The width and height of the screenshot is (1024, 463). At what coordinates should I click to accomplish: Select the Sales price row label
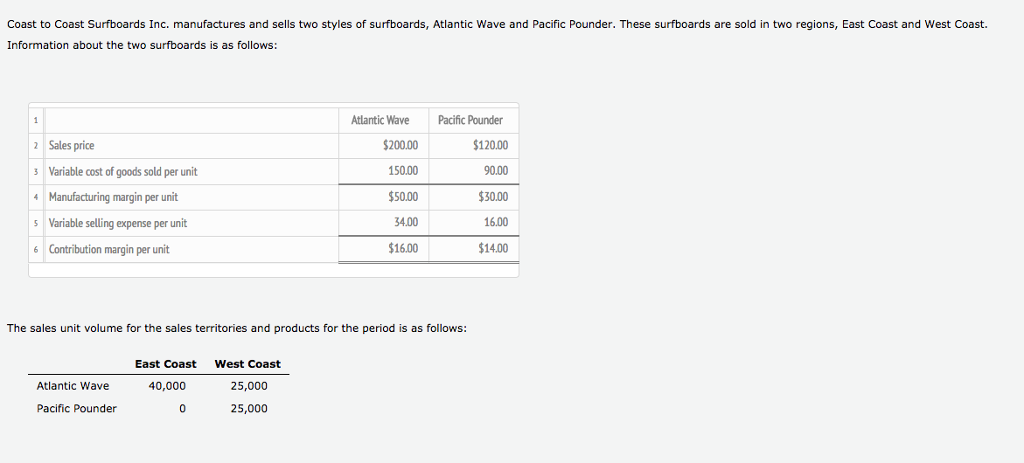point(72,146)
